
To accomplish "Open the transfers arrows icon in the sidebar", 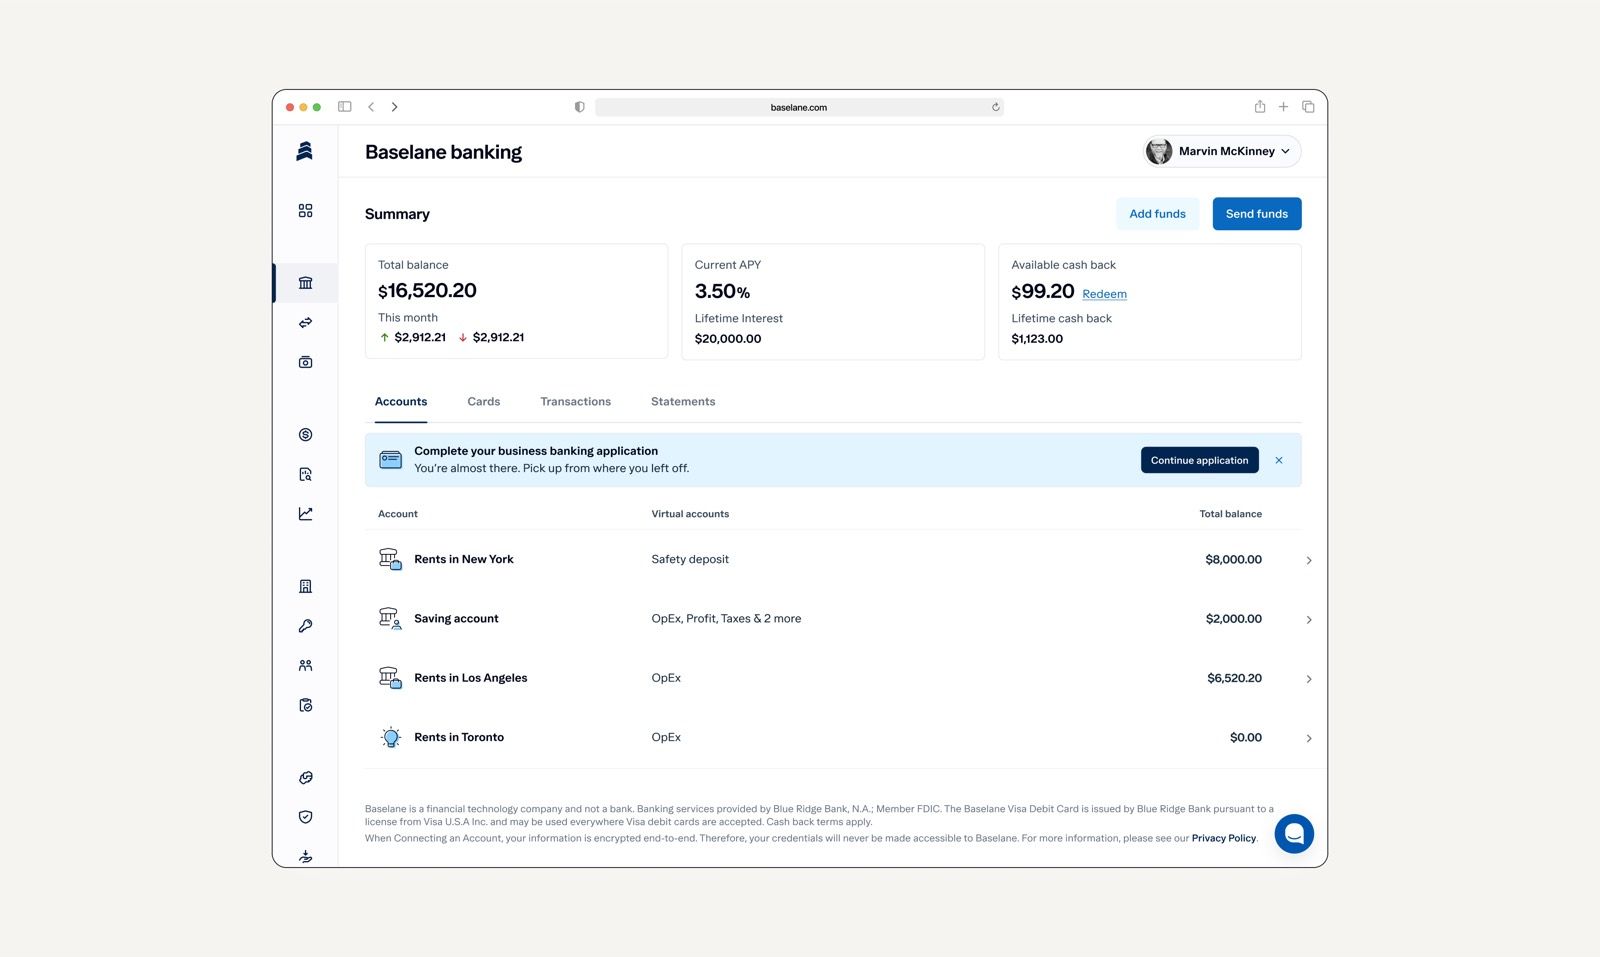I will pos(305,323).
